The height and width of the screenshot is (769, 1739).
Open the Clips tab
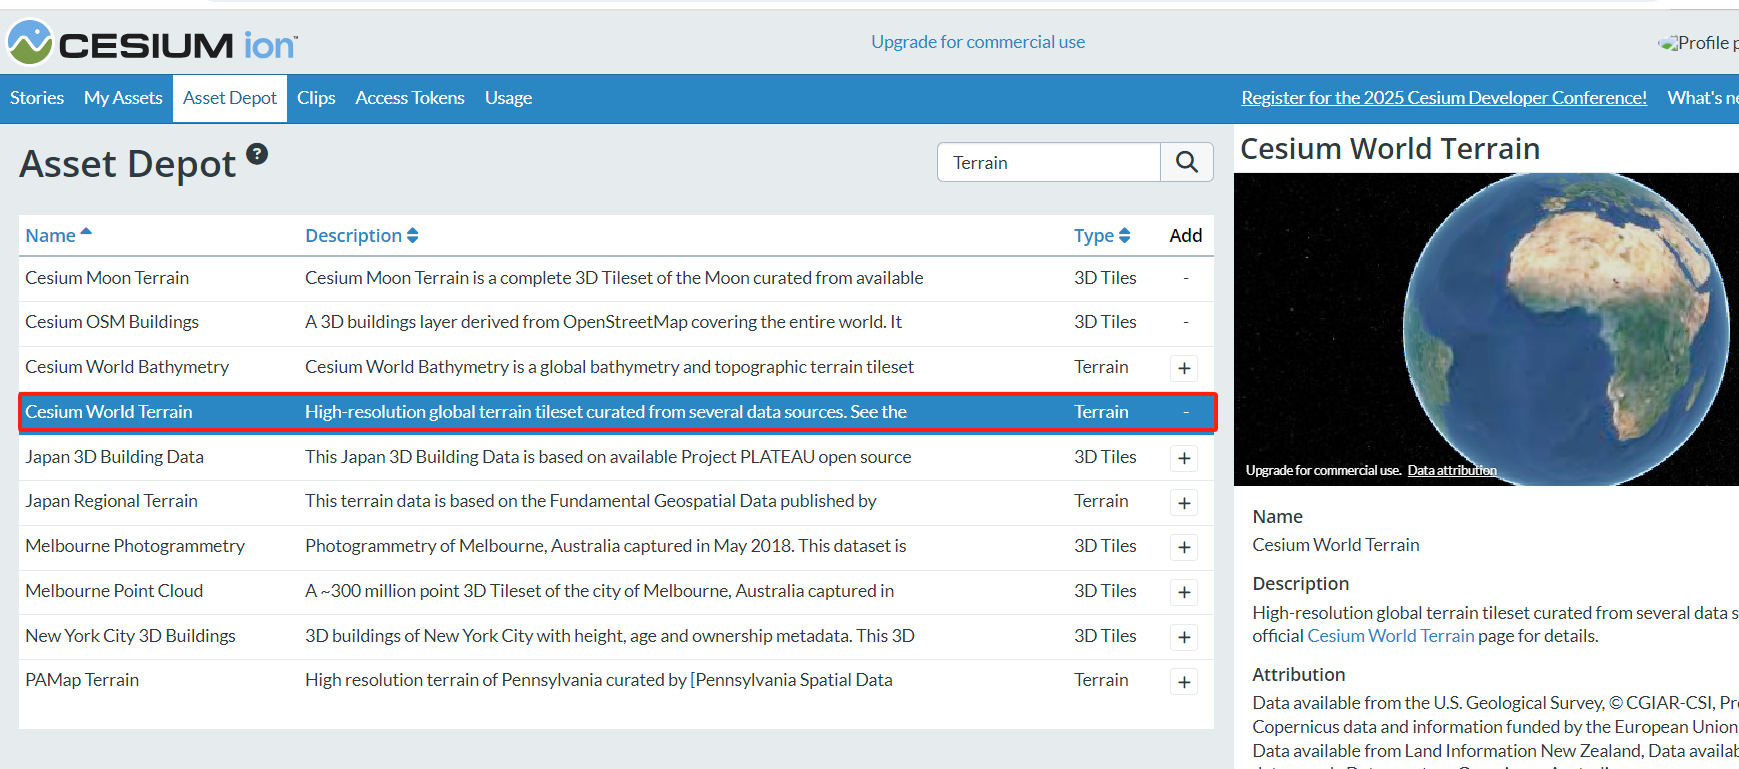[x=316, y=98]
